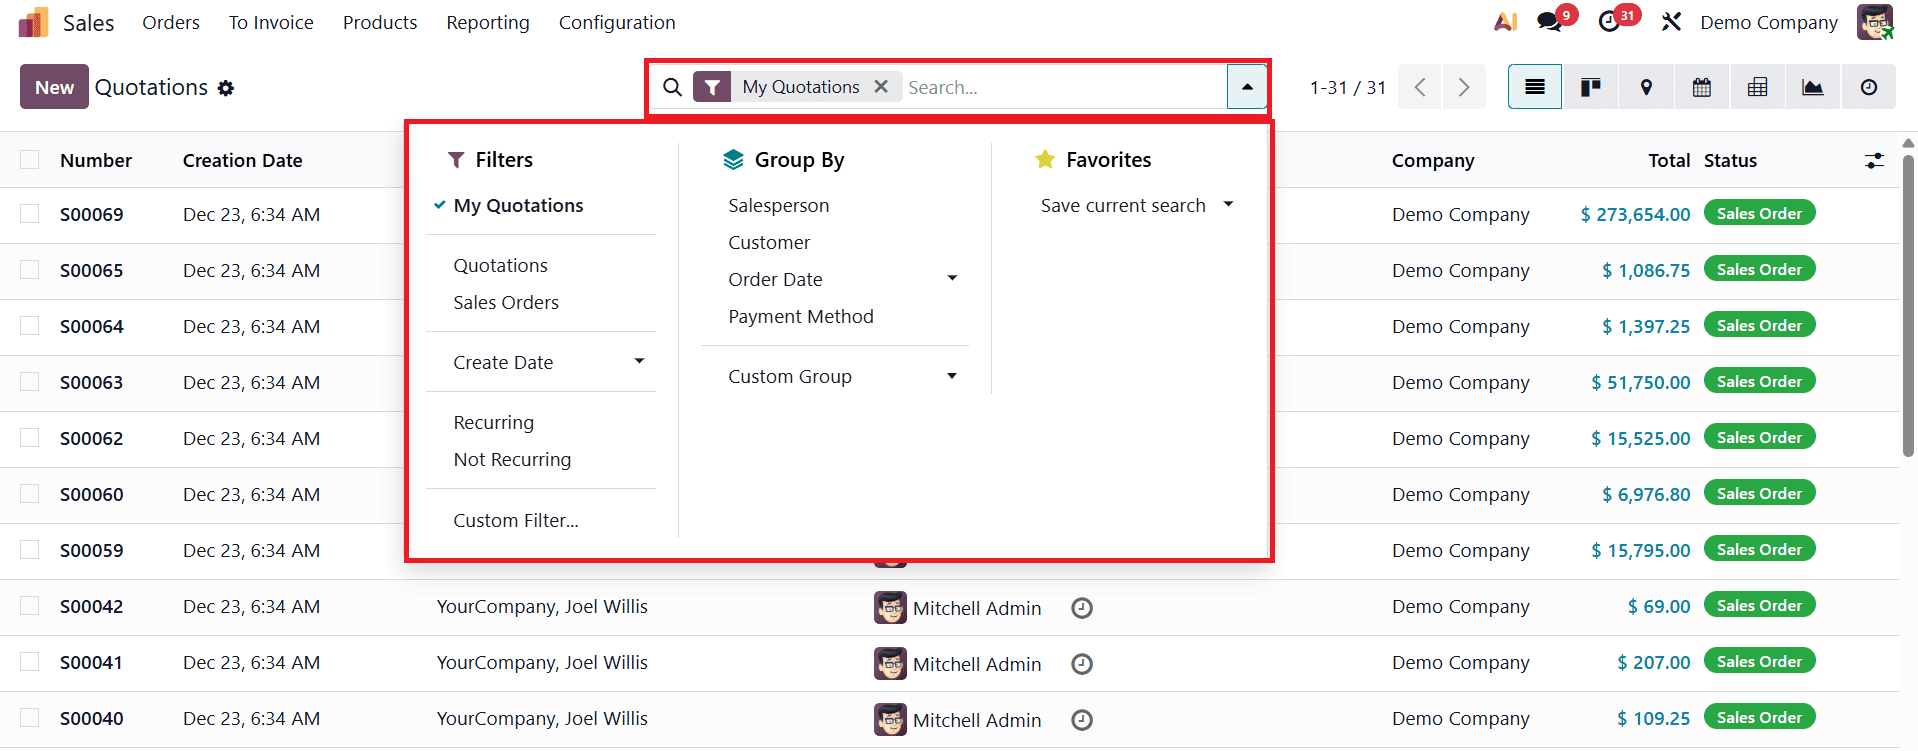The width and height of the screenshot is (1918, 751).
Task: Click the Search... input field
Action: tap(1065, 87)
